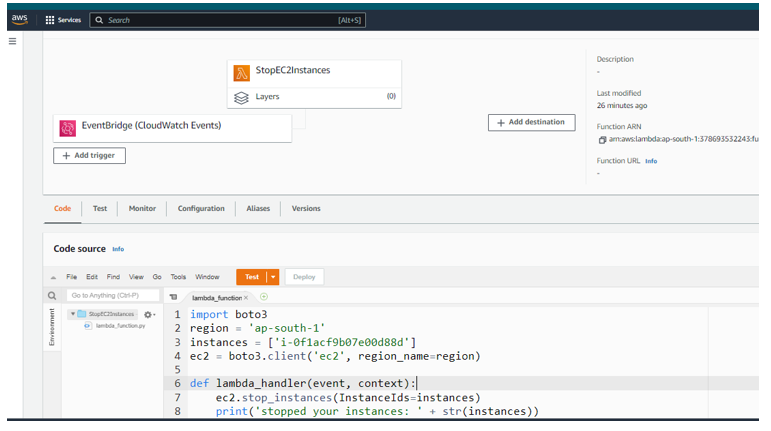
Task: Select the StopEC2Instances folder in file tree
Action: coord(111,314)
